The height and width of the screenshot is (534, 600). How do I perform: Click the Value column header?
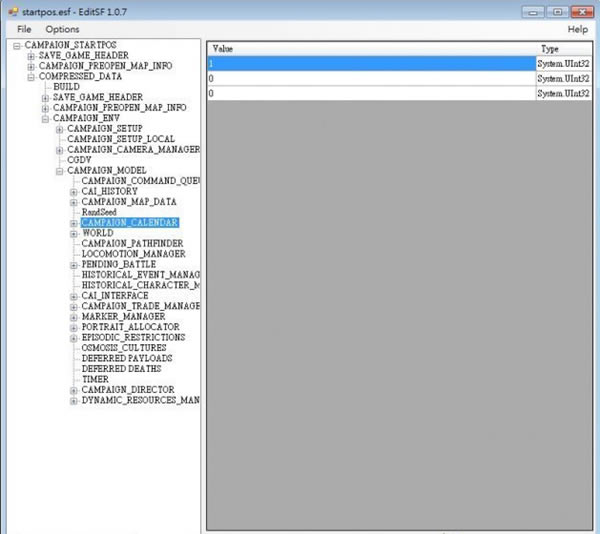pyautogui.click(x=370, y=48)
